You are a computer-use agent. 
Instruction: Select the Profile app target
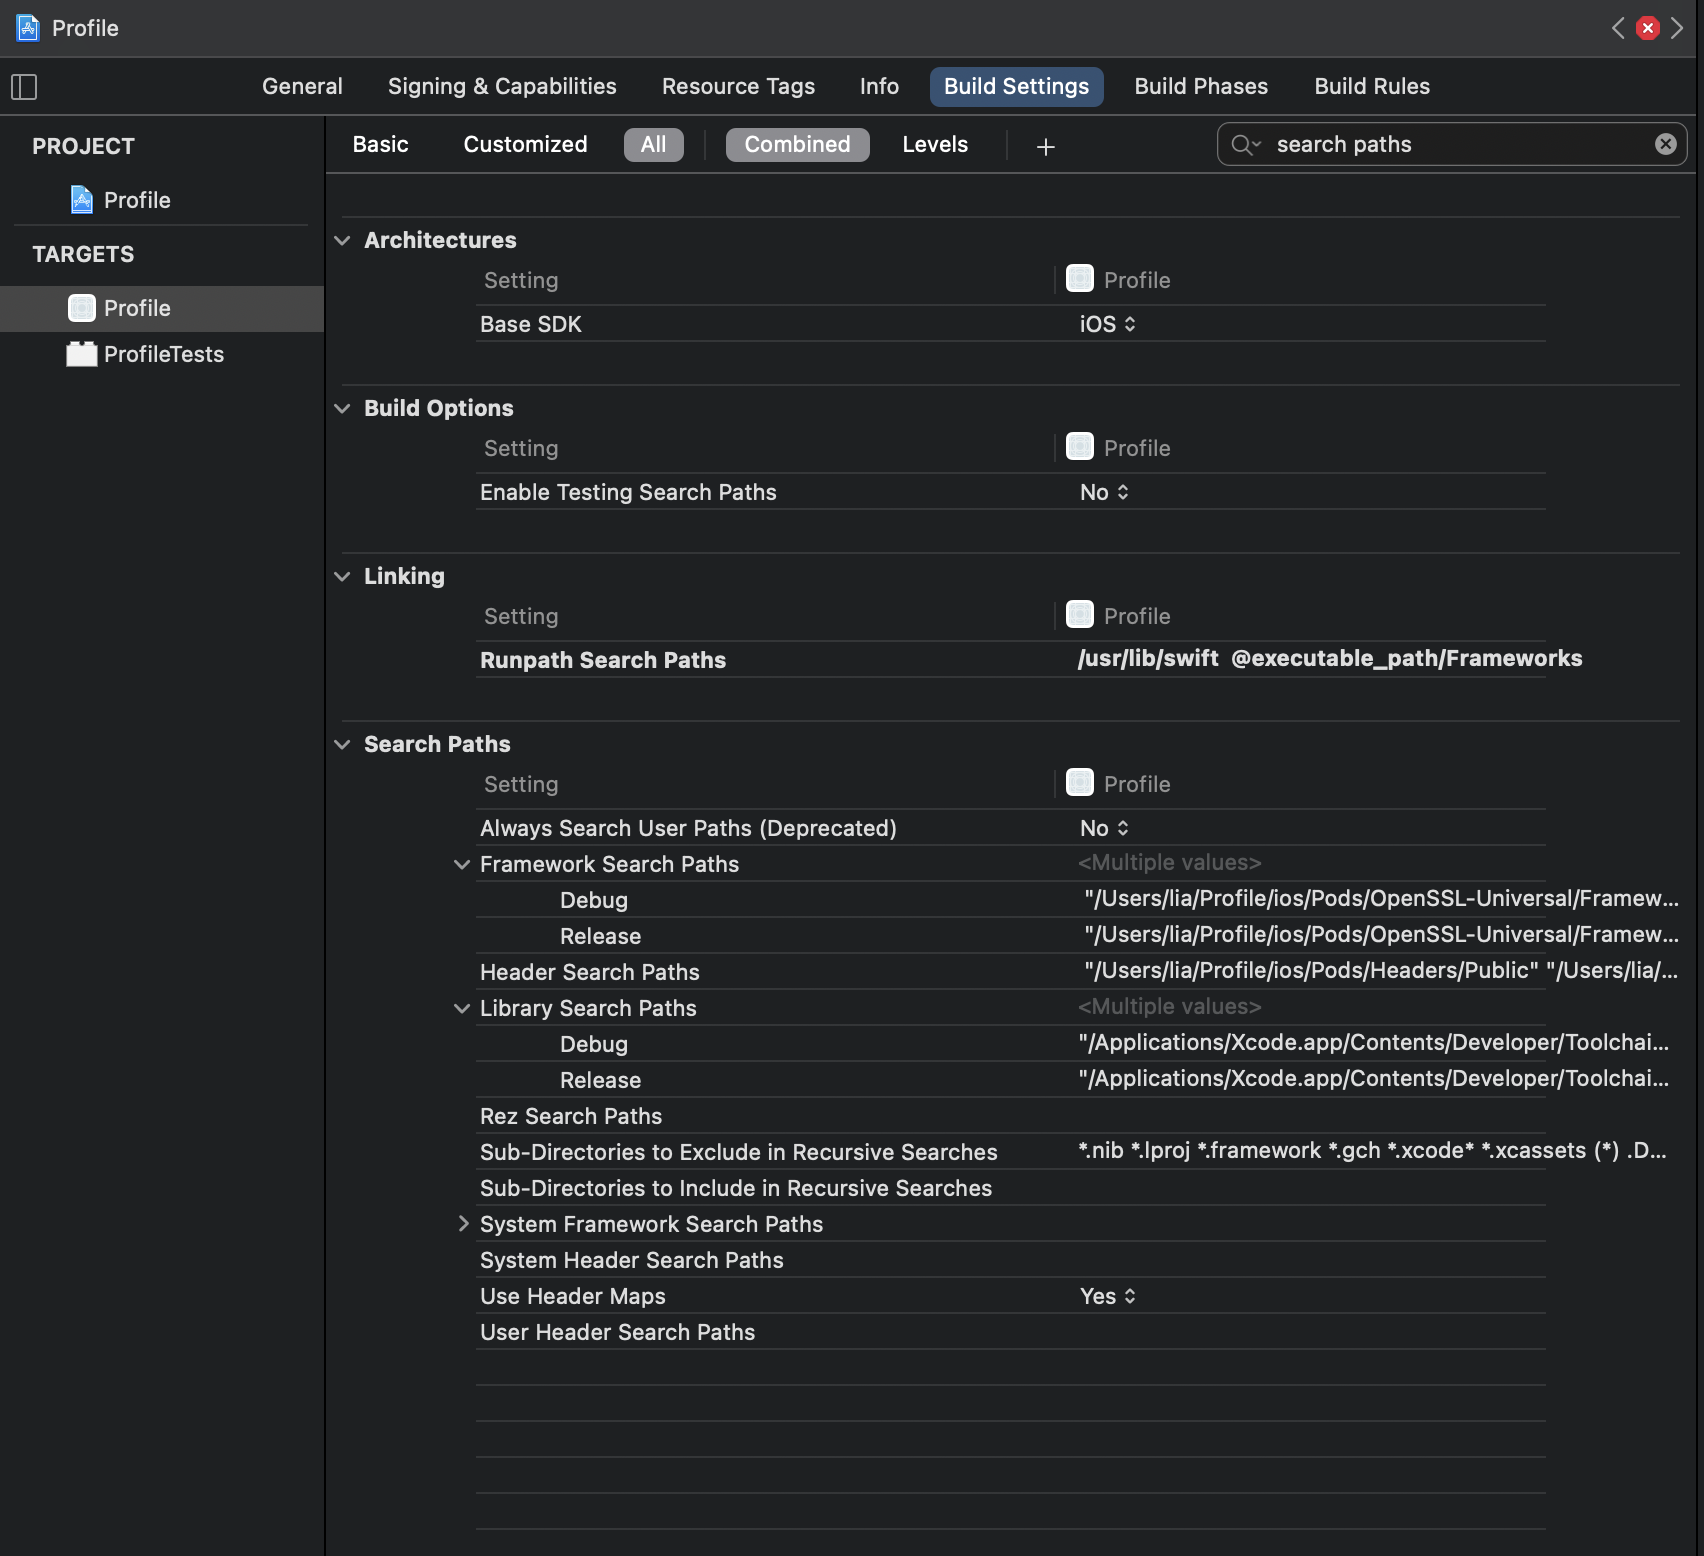162,308
